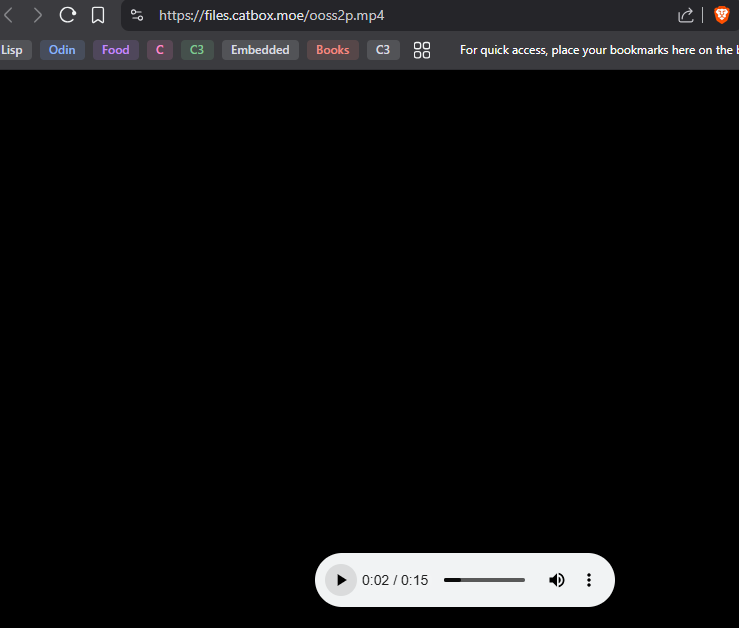Open the gray C3 bookmark folder
Screen dimensions: 739x628
coord(383,50)
